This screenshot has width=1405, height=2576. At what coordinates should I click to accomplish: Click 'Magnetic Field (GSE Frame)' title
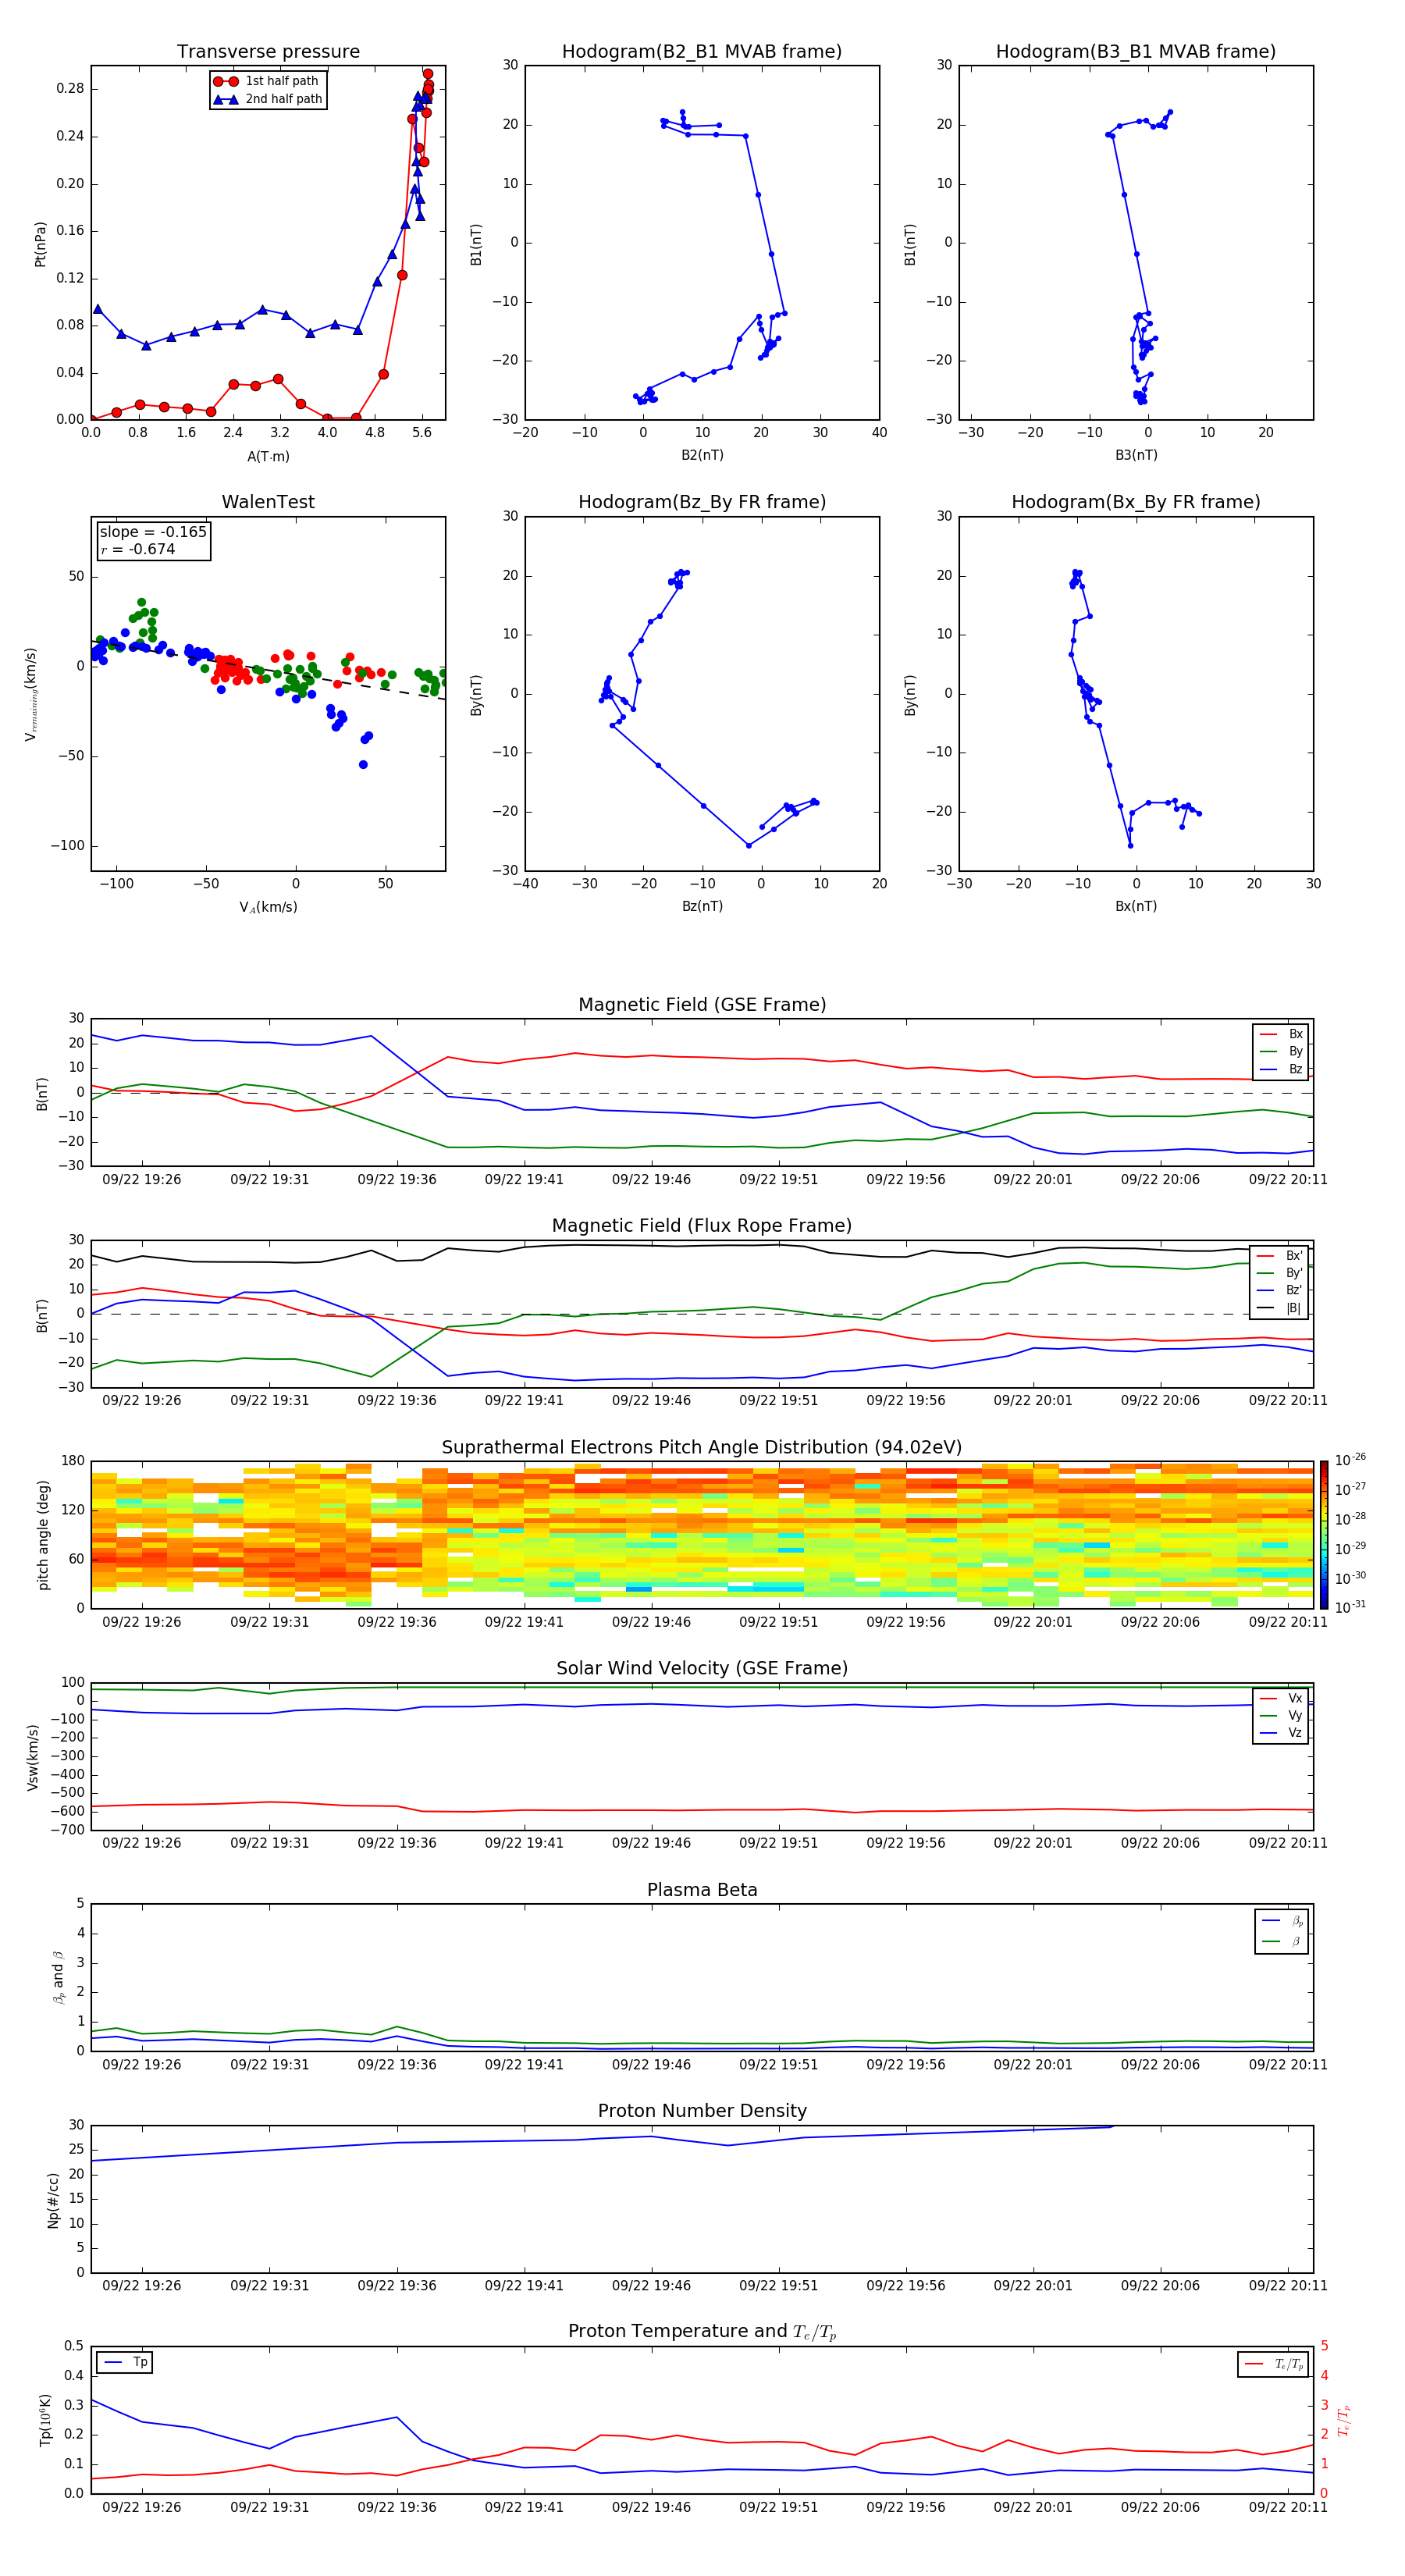pos(702,1005)
